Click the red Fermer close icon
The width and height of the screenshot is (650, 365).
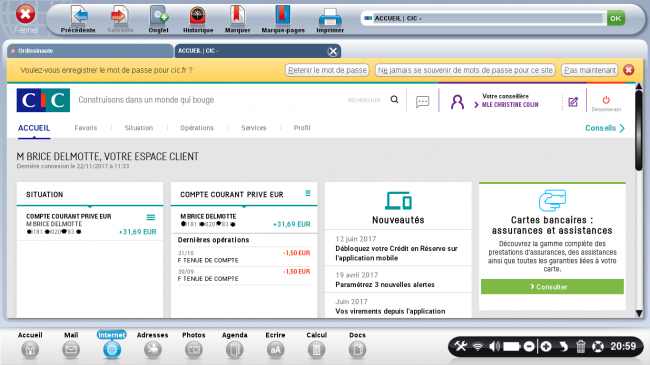tap(25, 15)
